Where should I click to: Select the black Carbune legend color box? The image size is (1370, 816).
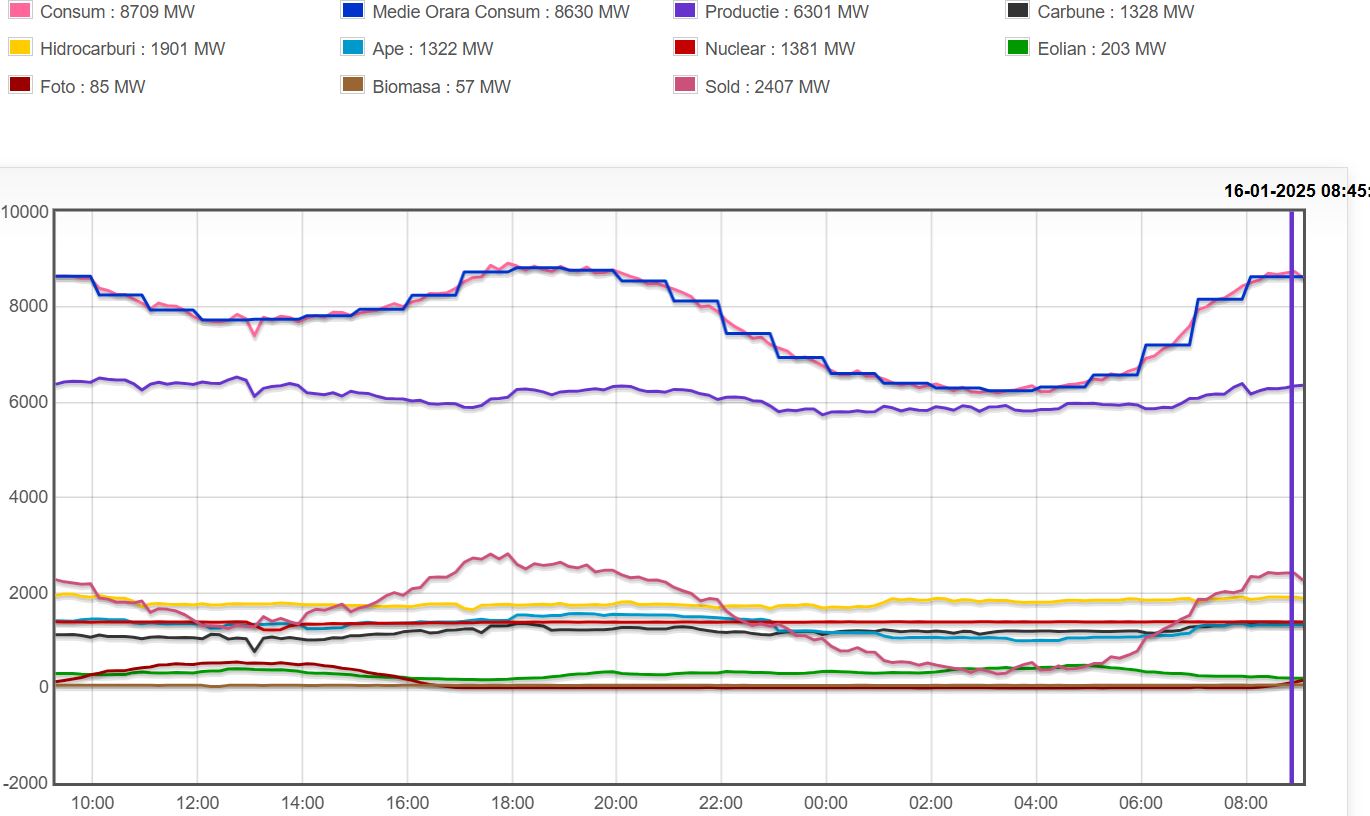tap(1018, 11)
